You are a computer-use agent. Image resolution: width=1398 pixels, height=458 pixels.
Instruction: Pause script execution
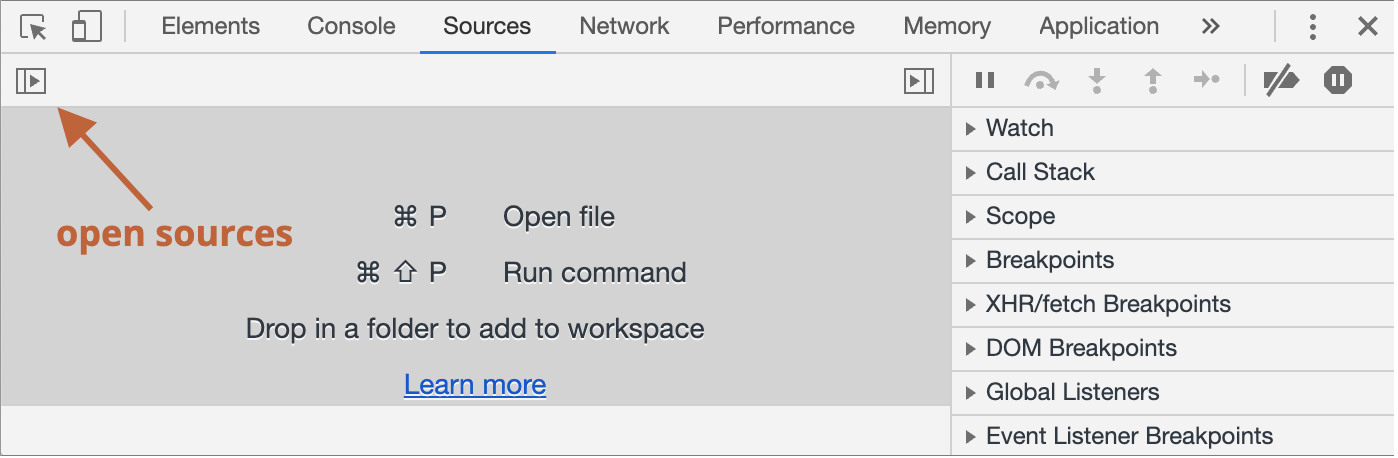click(x=985, y=81)
